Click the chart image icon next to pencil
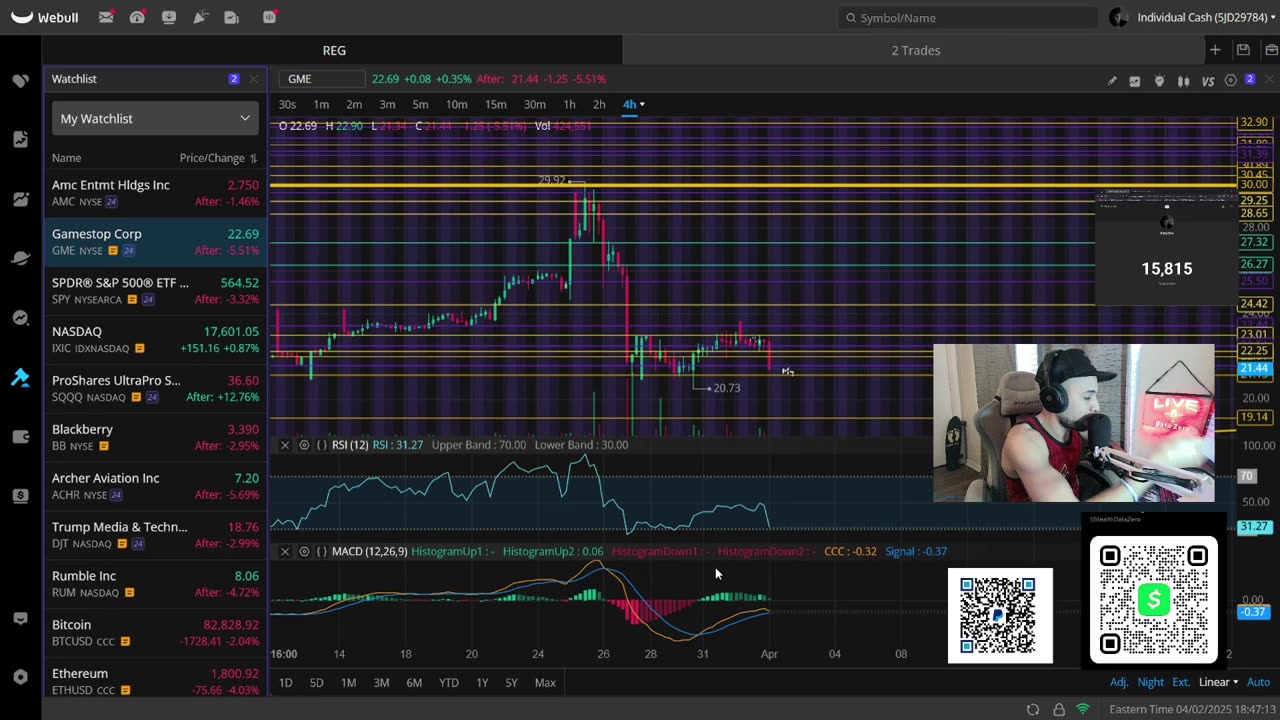This screenshot has width=1280, height=720. coord(1135,81)
